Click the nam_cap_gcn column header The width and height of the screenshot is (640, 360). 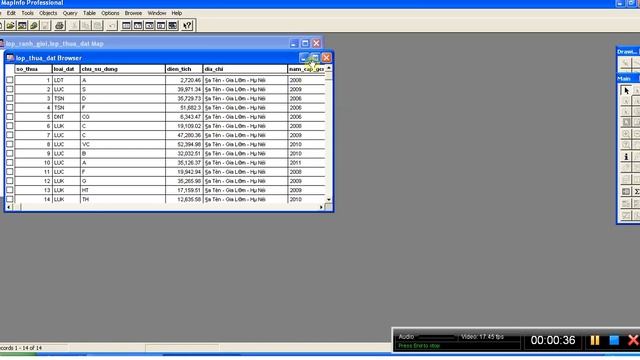tap(306, 69)
